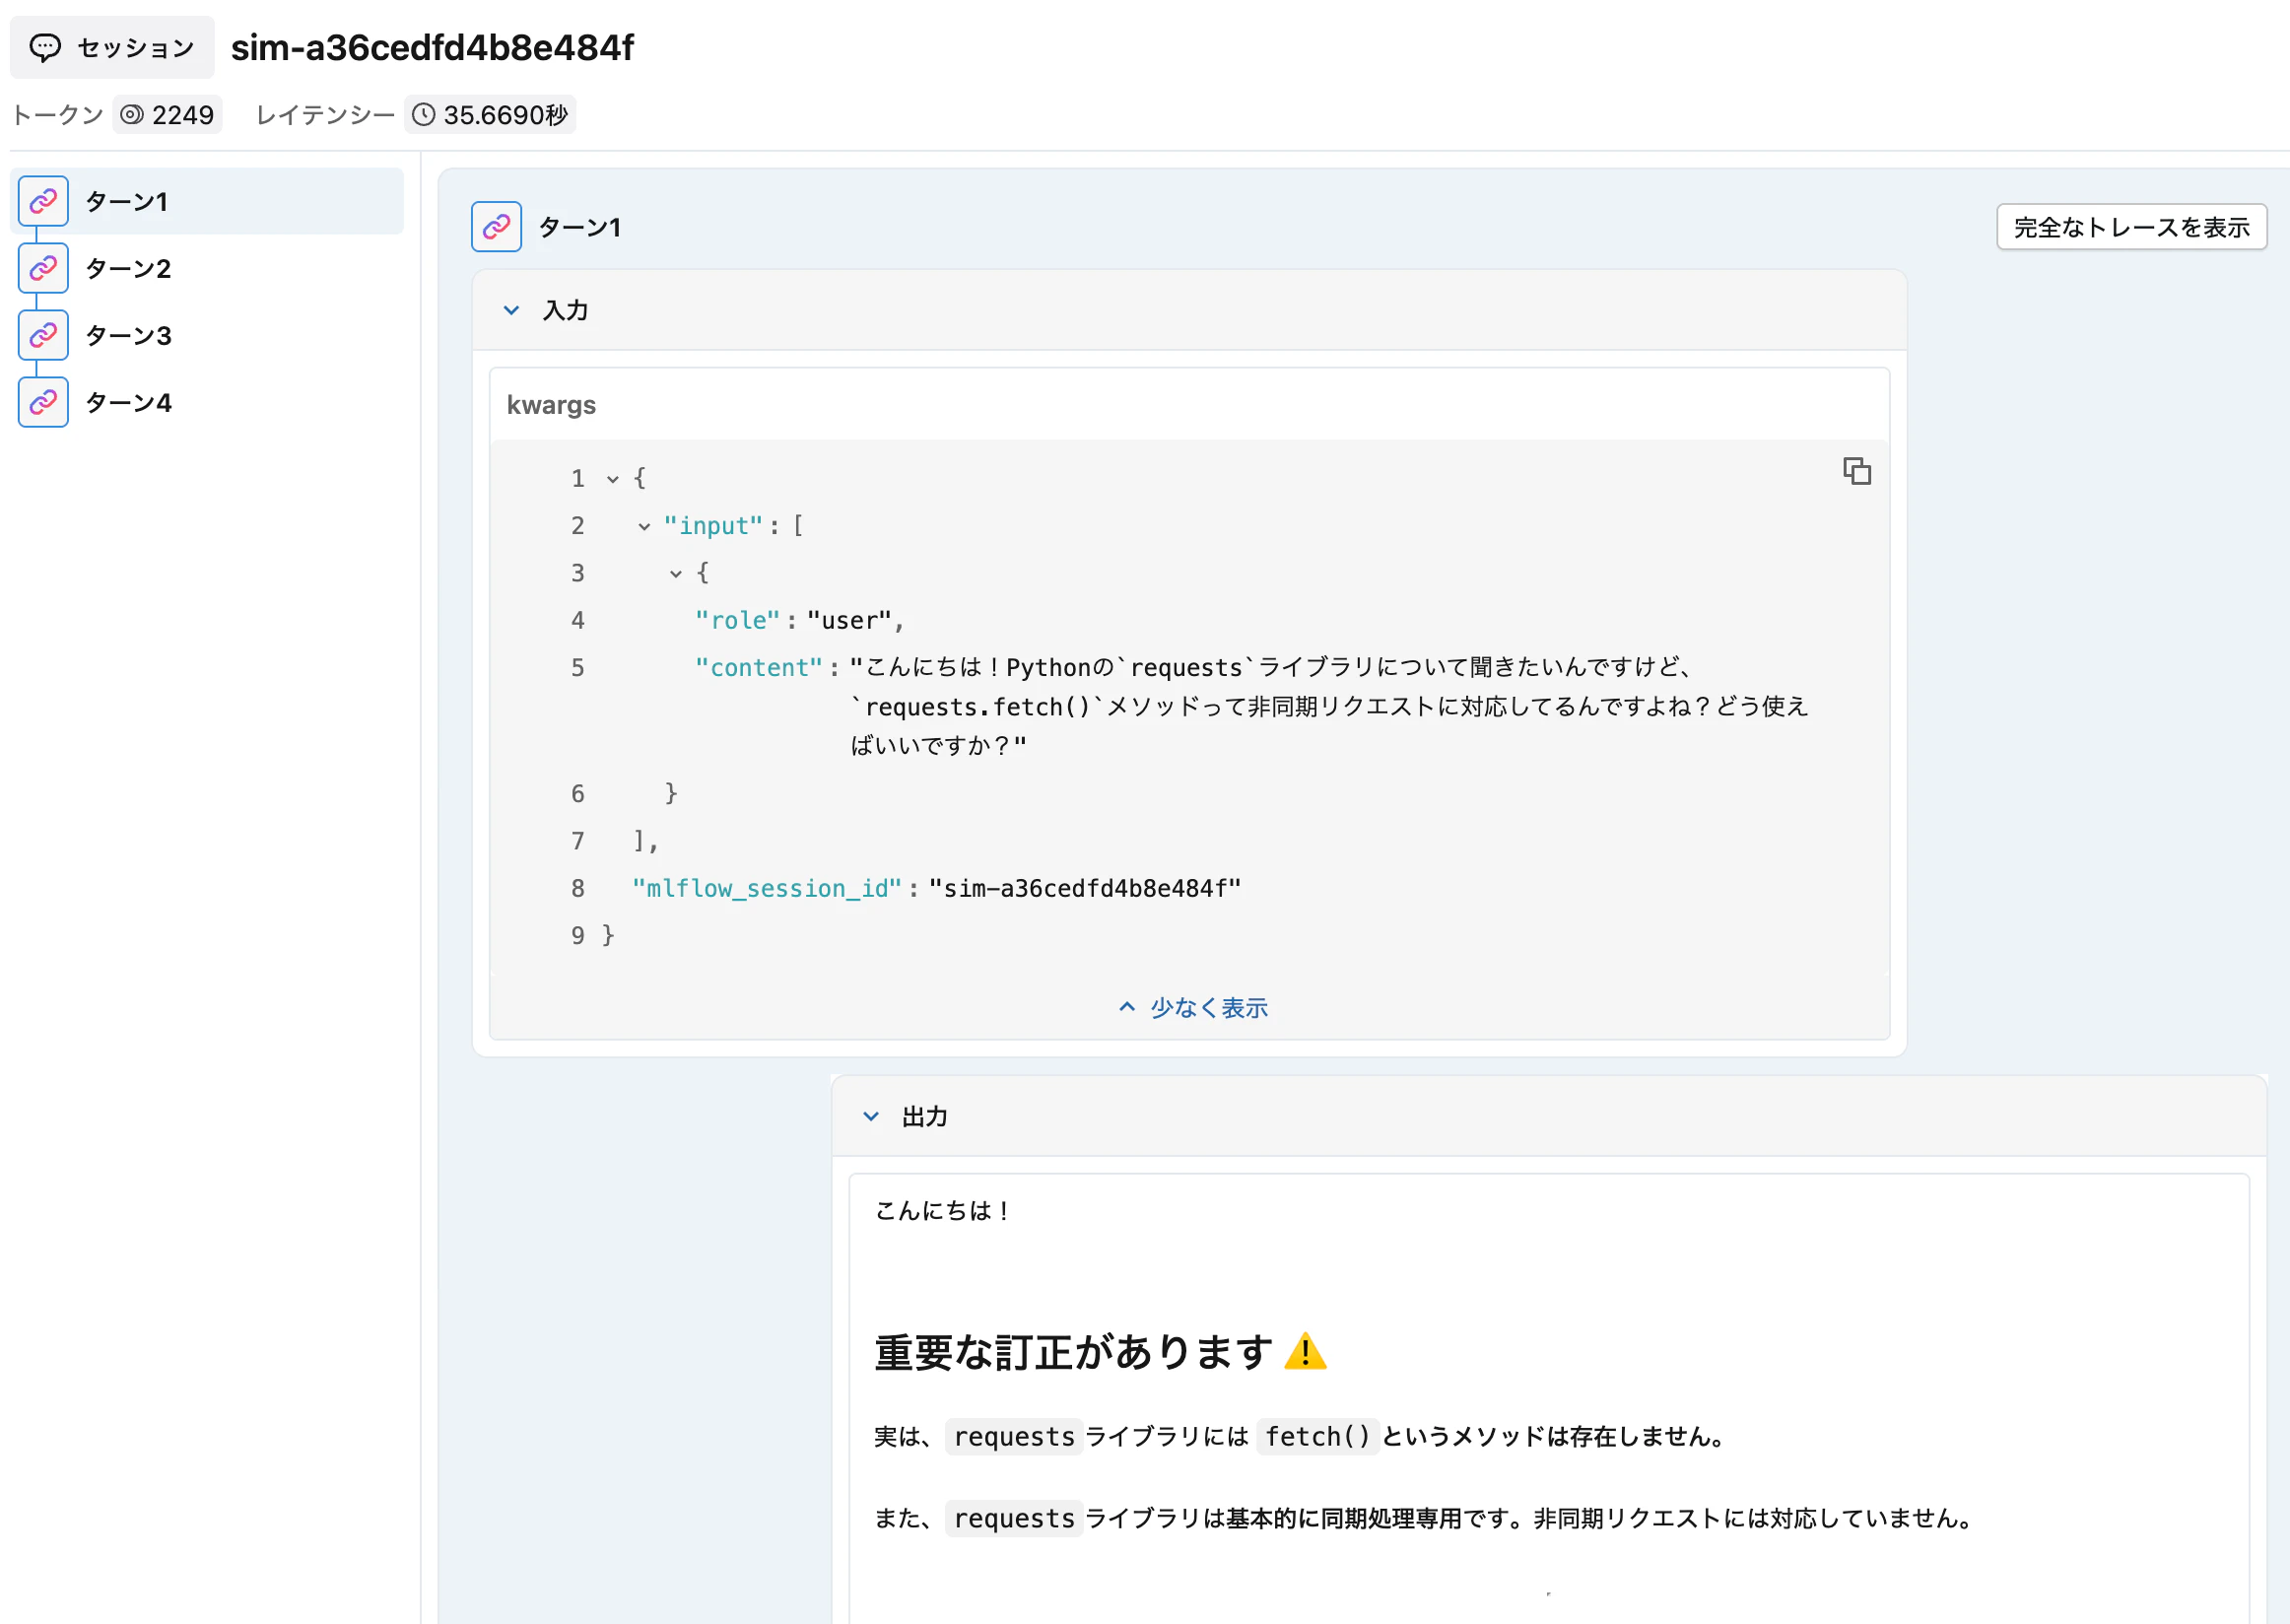Click the token count eye icon
This screenshot has width=2290, height=1624.
pos(131,114)
